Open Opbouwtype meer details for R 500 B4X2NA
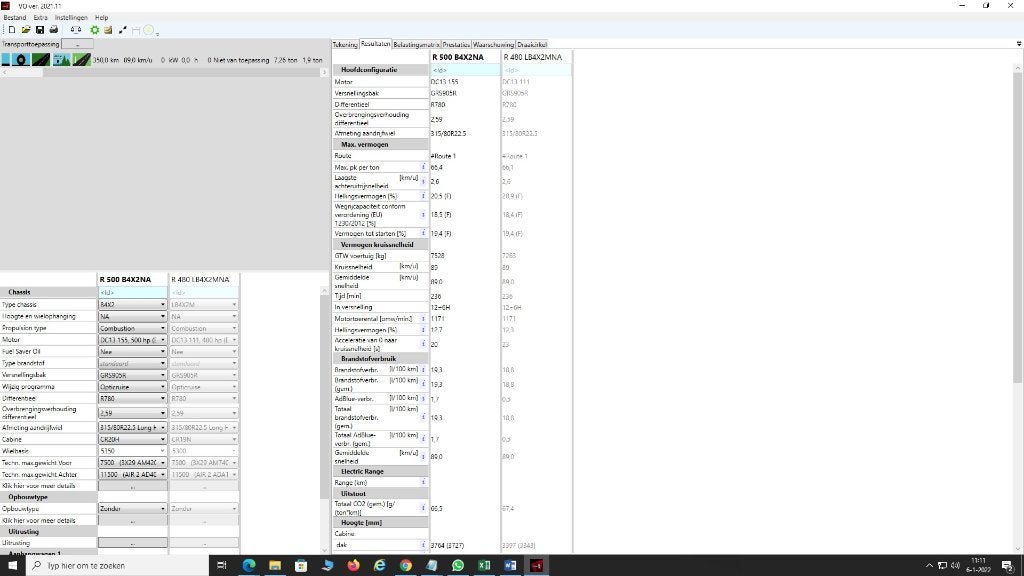The height and width of the screenshot is (576, 1024). (133, 520)
